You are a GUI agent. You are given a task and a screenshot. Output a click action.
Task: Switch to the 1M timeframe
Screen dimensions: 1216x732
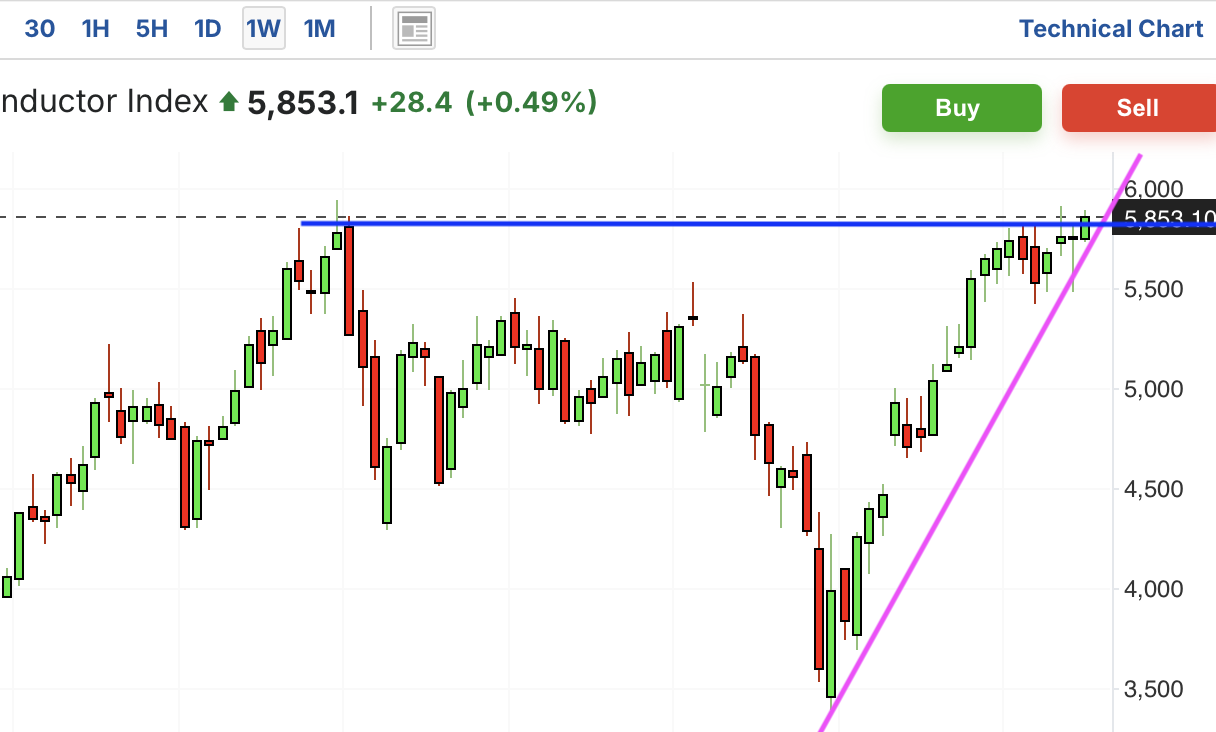(319, 29)
